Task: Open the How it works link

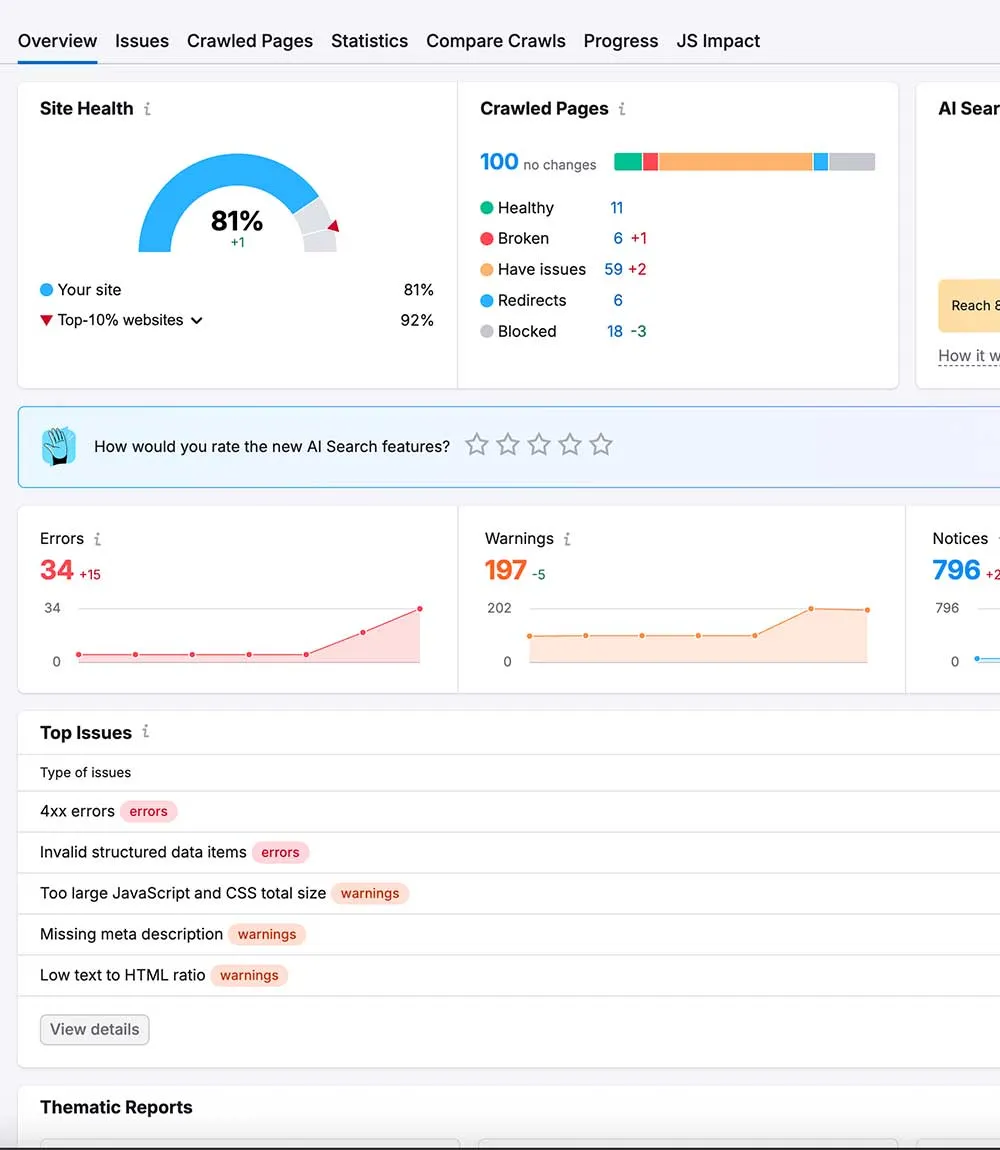Action: click(x=967, y=356)
